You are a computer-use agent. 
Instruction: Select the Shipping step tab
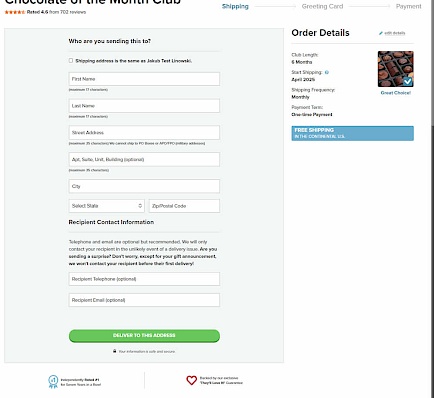[235, 6]
